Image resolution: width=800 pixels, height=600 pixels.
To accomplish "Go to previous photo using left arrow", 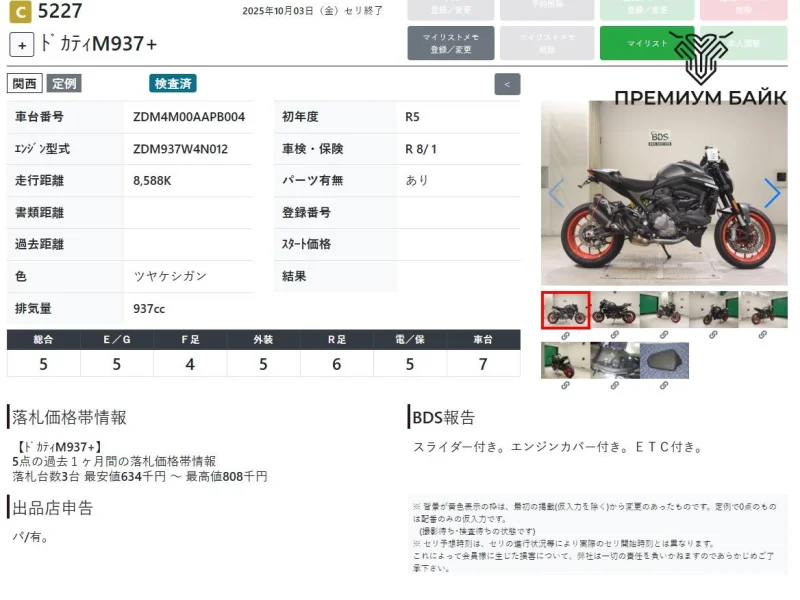I will [x=556, y=193].
